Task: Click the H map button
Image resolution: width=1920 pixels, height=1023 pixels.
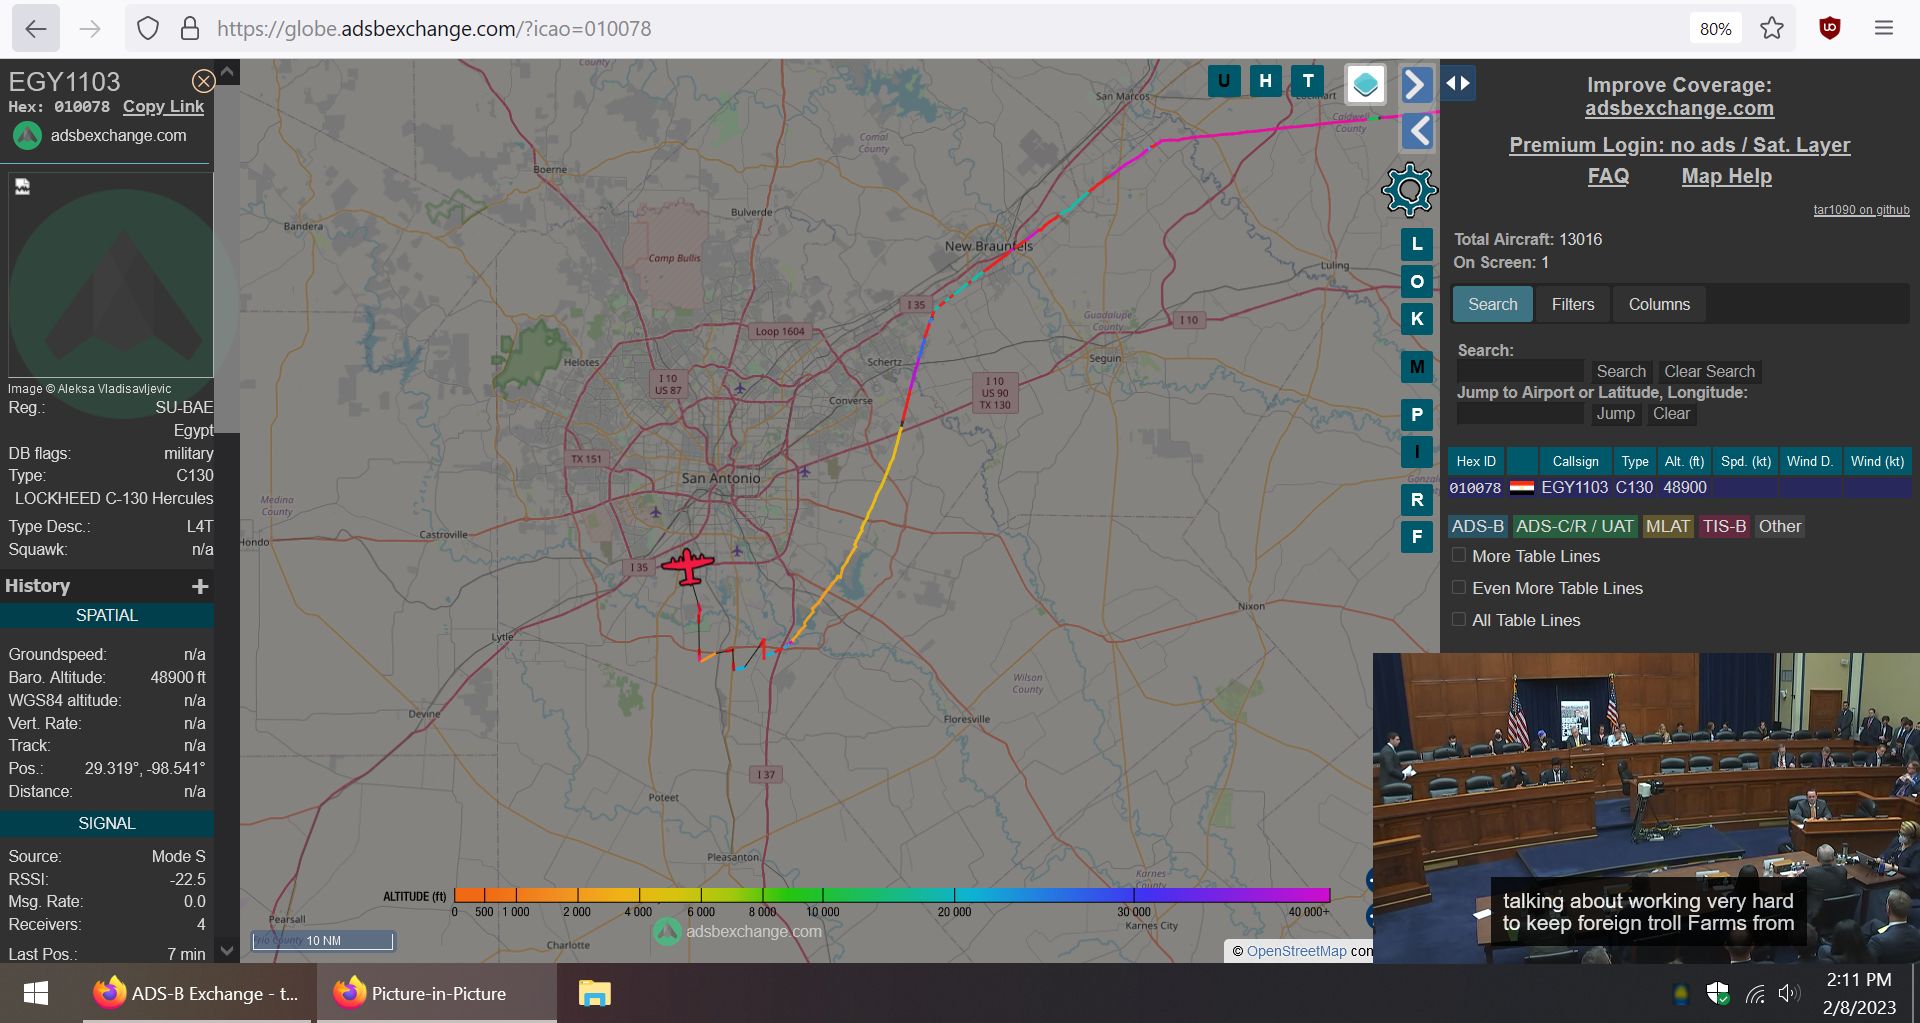Action: tap(1266, 81)
